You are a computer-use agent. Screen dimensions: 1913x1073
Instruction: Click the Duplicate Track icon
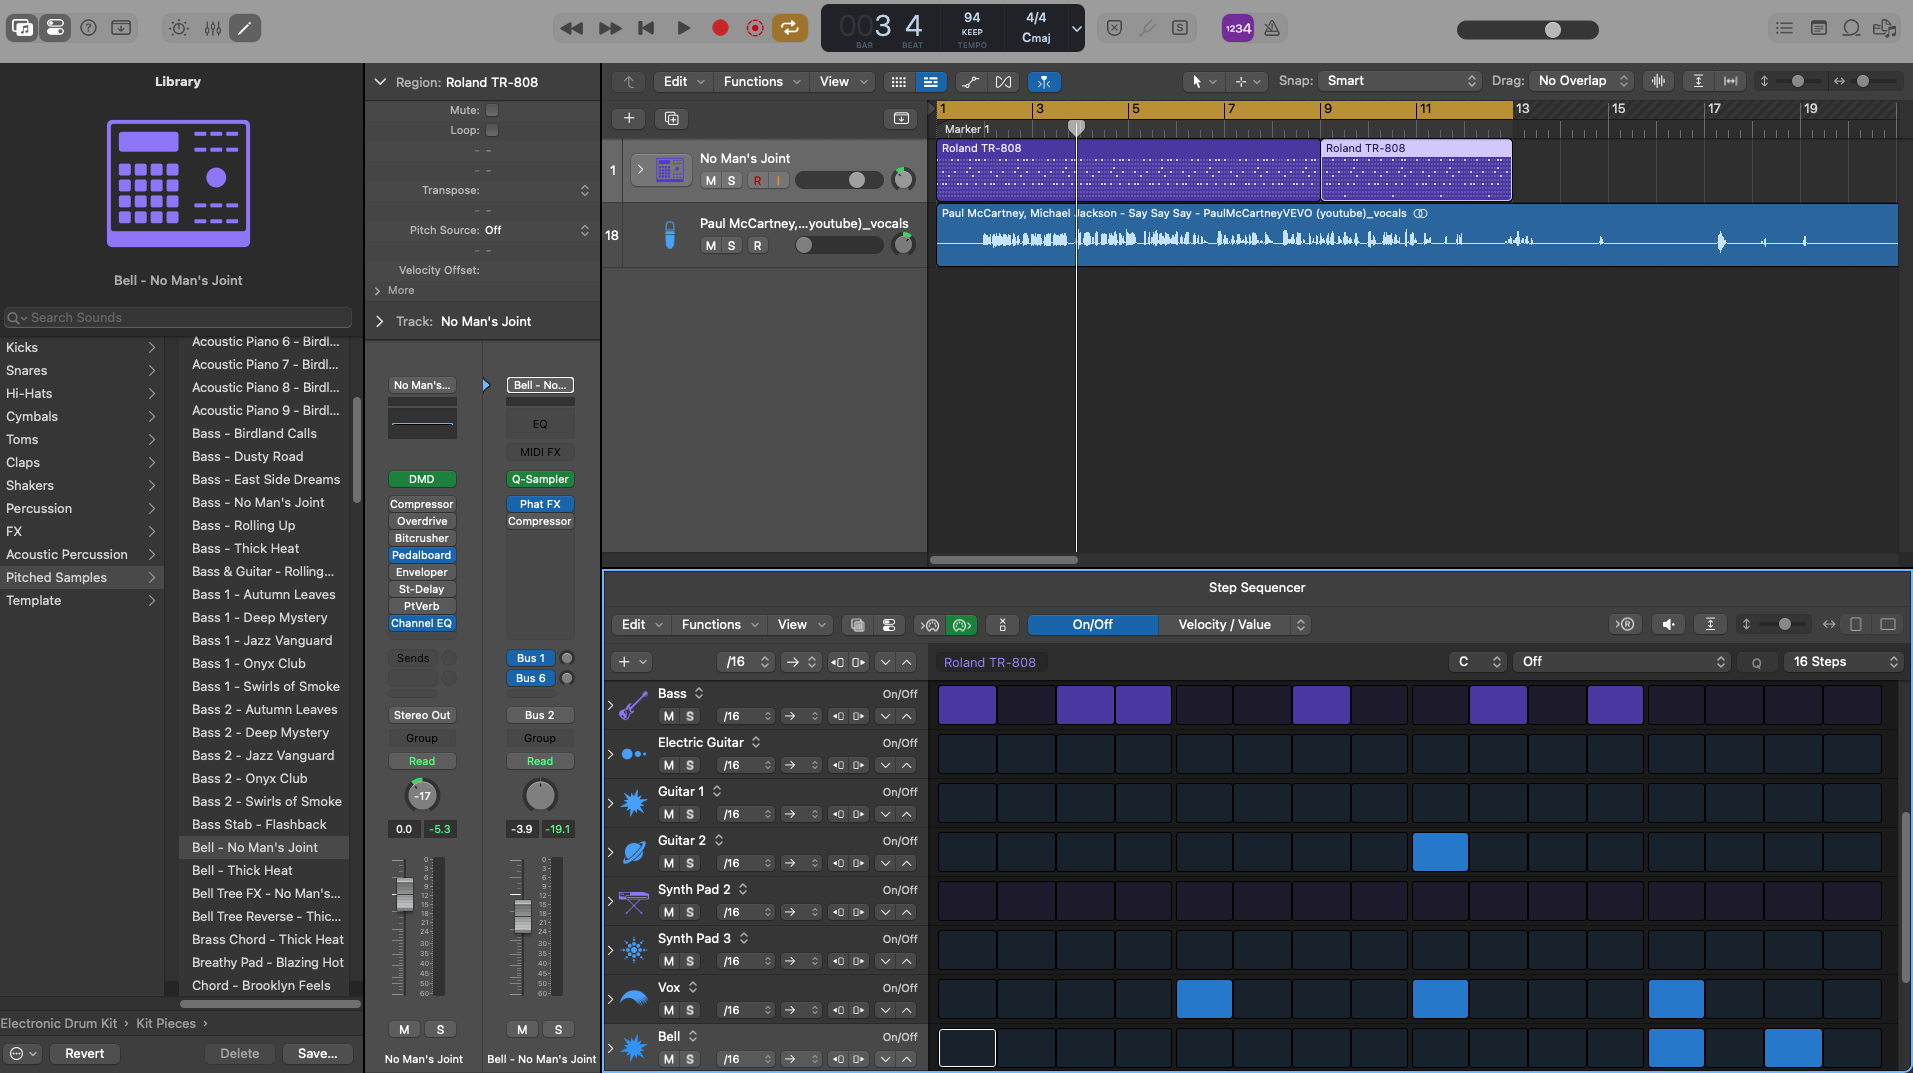(x=672, y=118)
